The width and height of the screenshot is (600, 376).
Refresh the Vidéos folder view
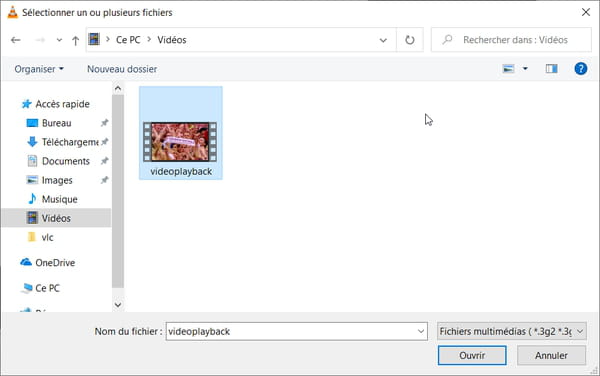(409, 40)
